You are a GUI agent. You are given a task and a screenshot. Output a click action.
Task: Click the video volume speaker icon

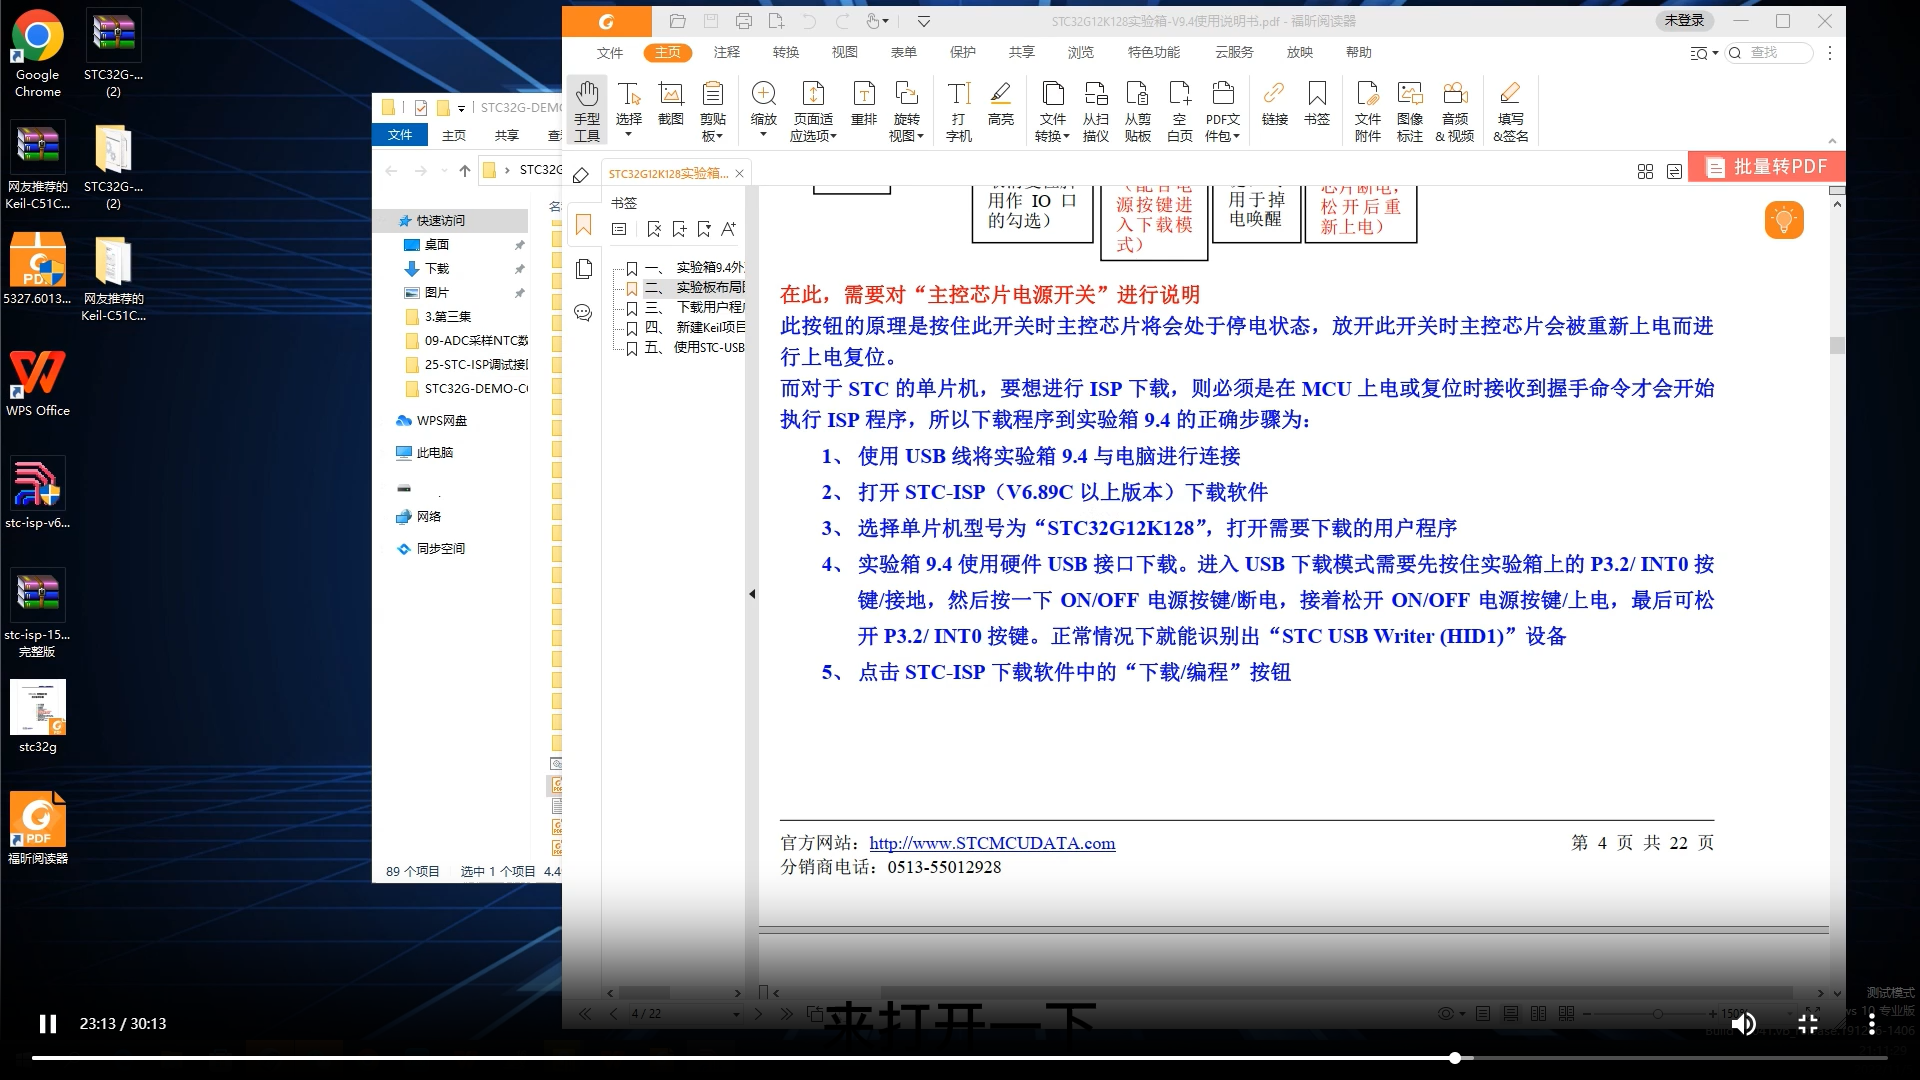[1743, 1023]
